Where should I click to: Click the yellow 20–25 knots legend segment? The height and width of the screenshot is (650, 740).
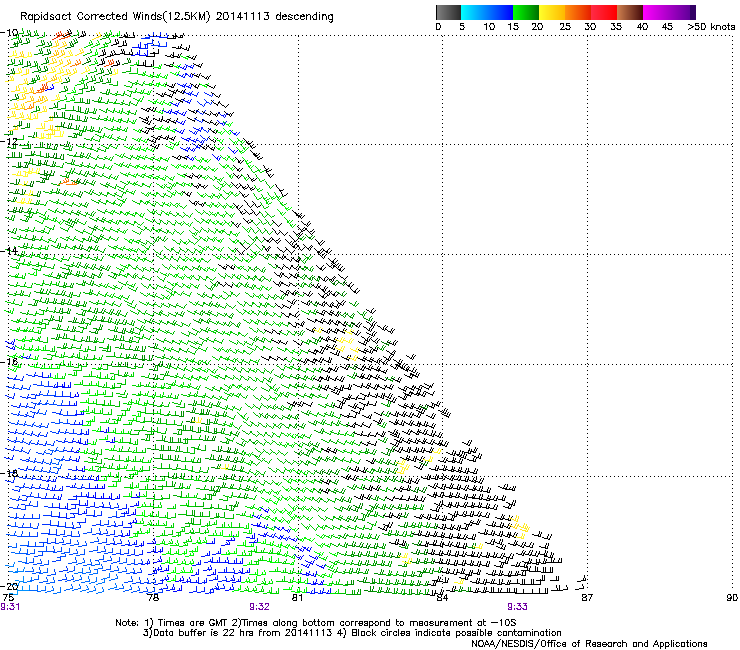(x=552, y=12)
